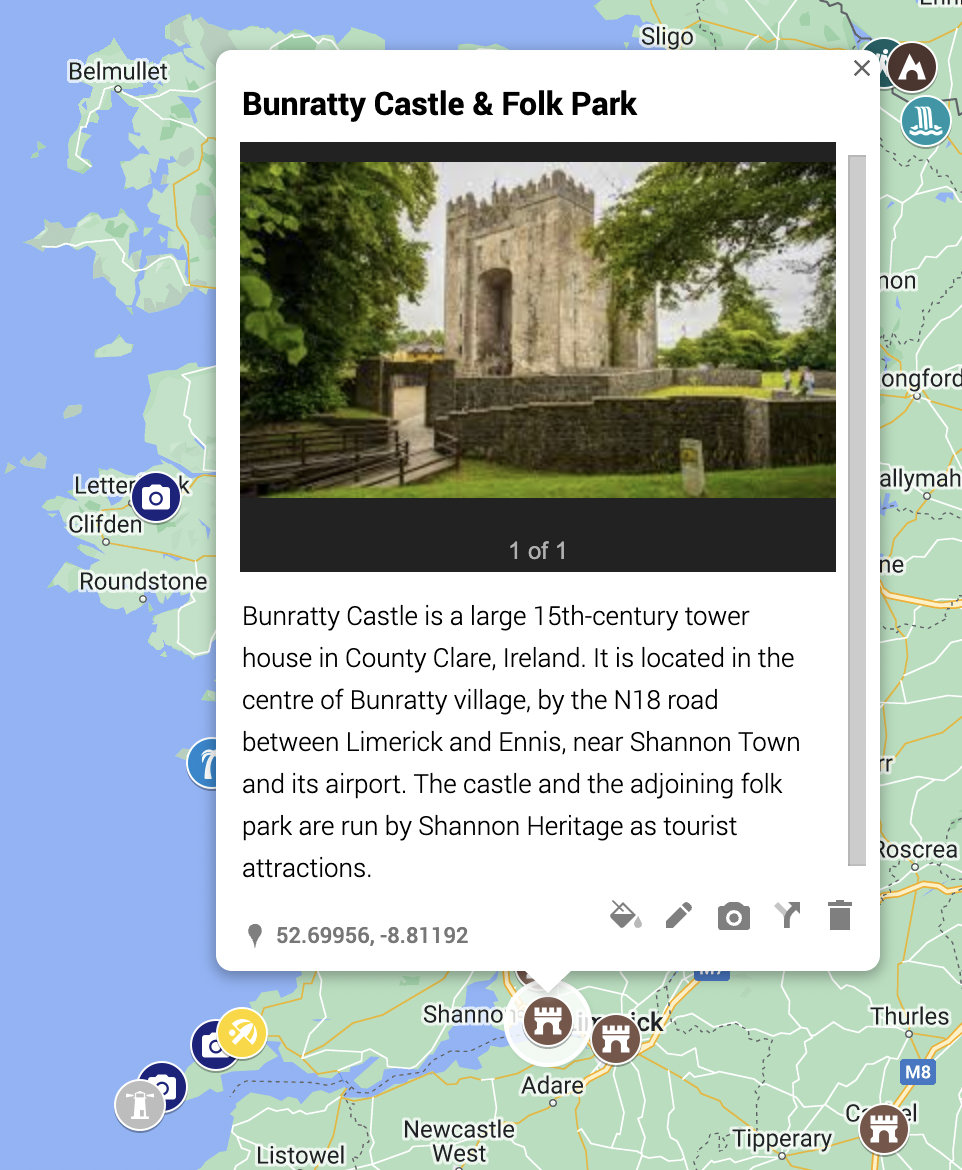Get directions via the fork arrow icon
The width and height of the screenshot is (962, 1170).
(x=787, y=914)
